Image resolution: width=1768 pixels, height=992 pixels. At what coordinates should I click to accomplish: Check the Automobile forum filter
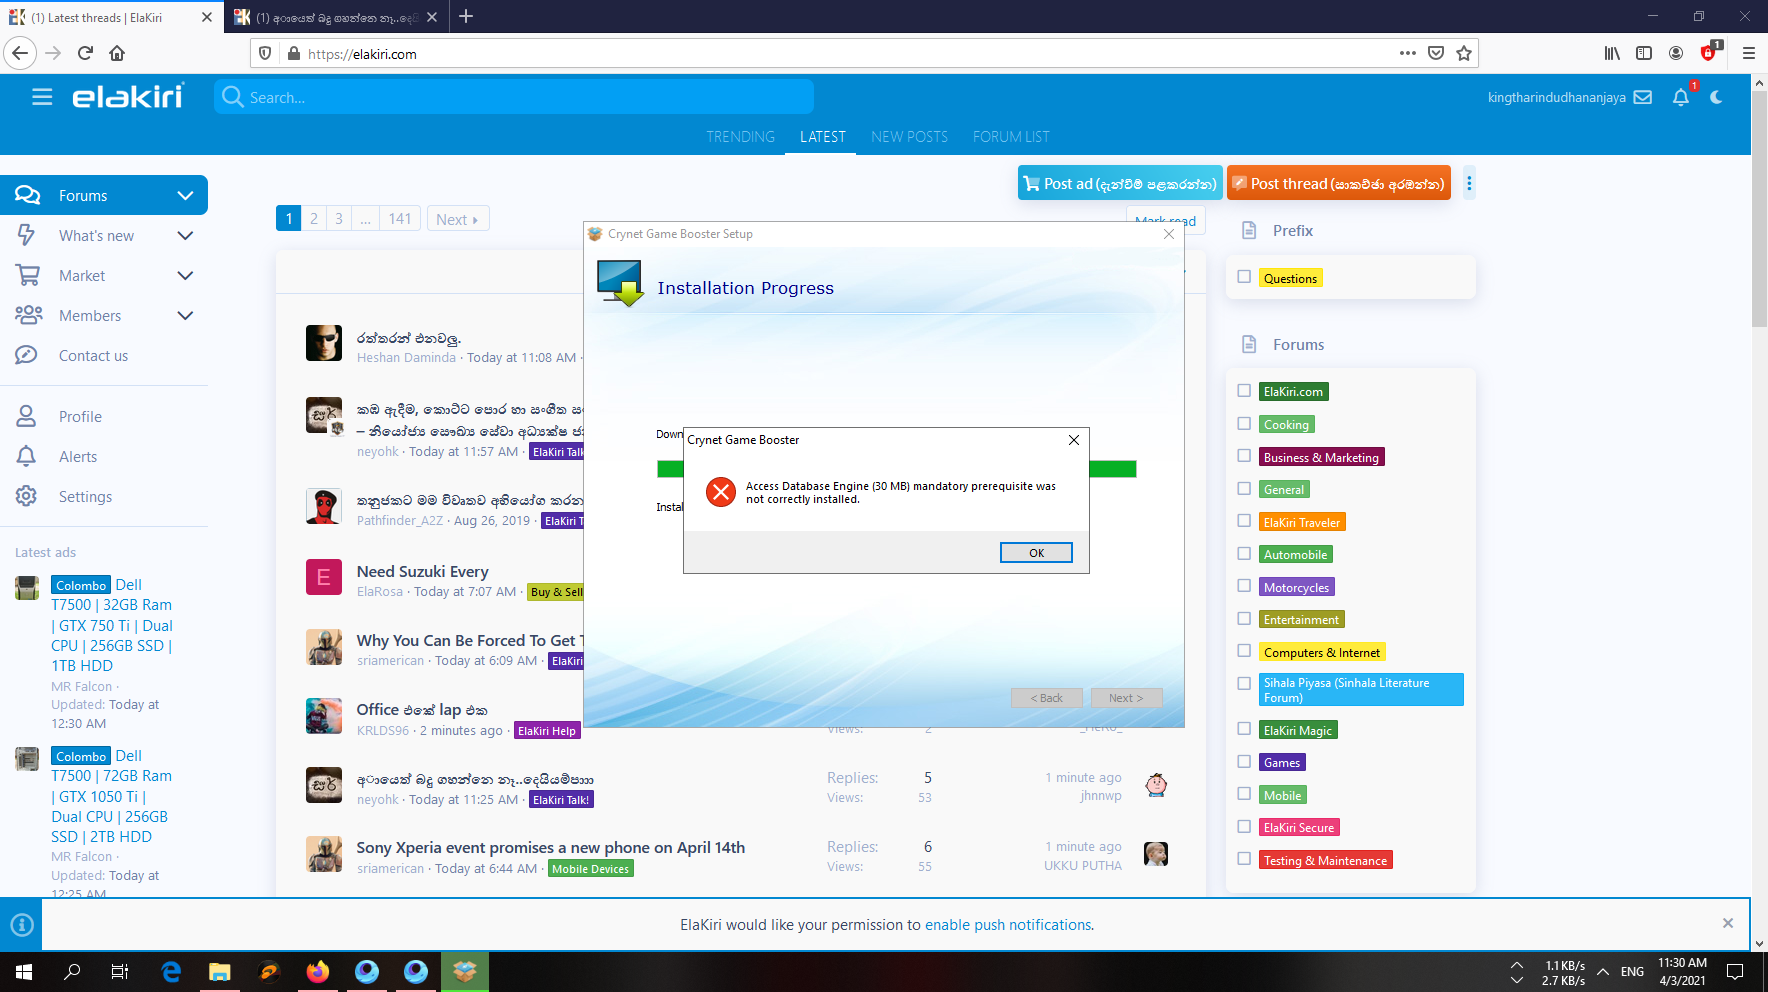pyautogui.click(x=1244, y=554)
